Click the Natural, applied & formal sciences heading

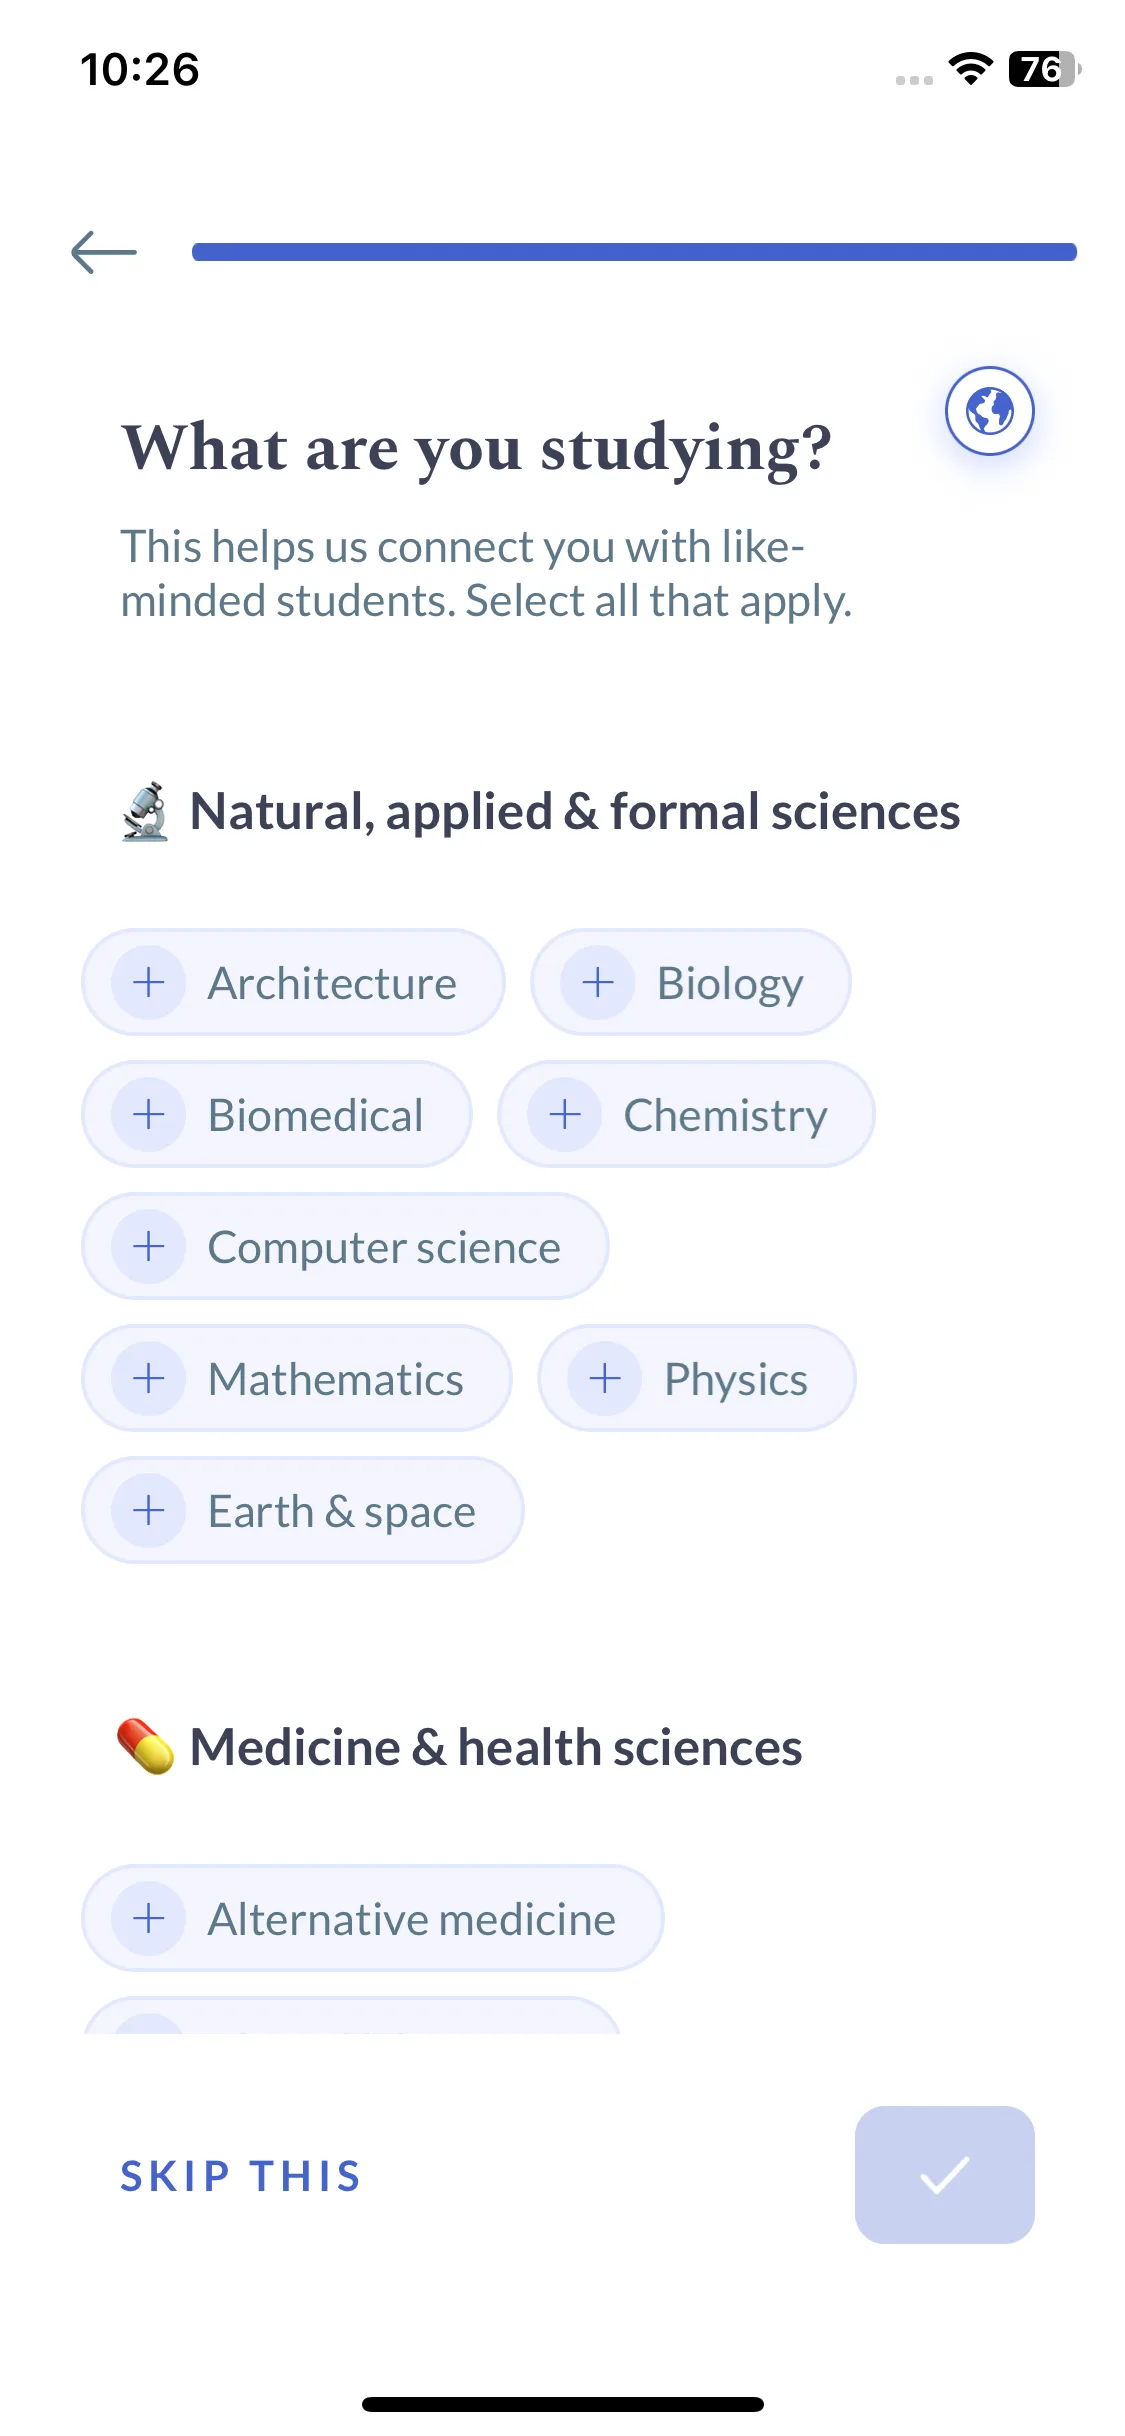(x=575, y=811)
